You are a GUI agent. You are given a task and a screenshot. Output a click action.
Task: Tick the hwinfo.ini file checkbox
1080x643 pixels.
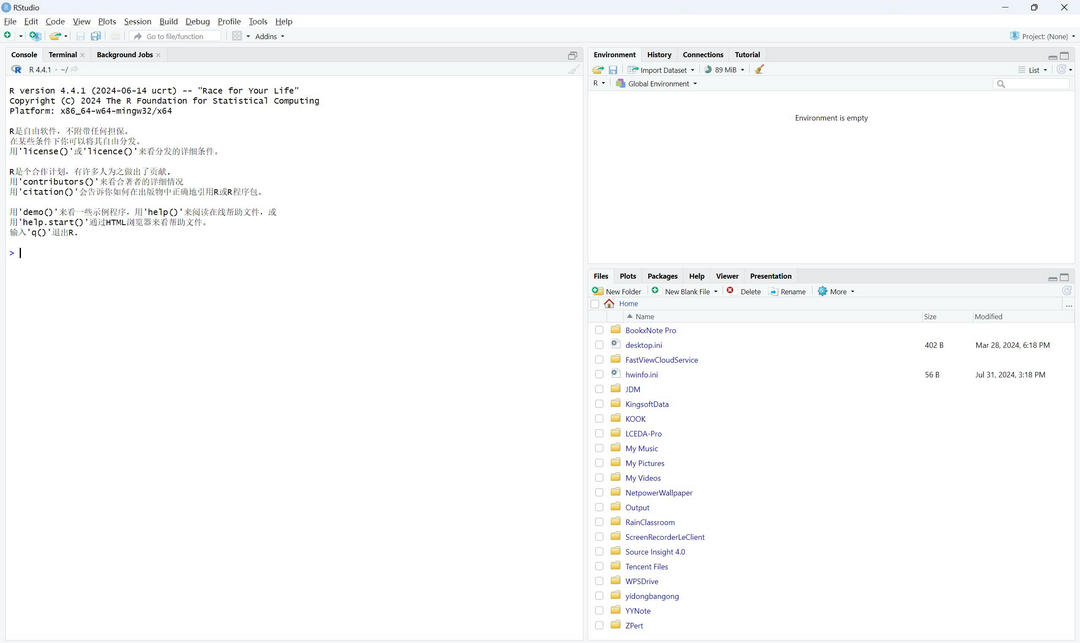click(x=600, y=374)
